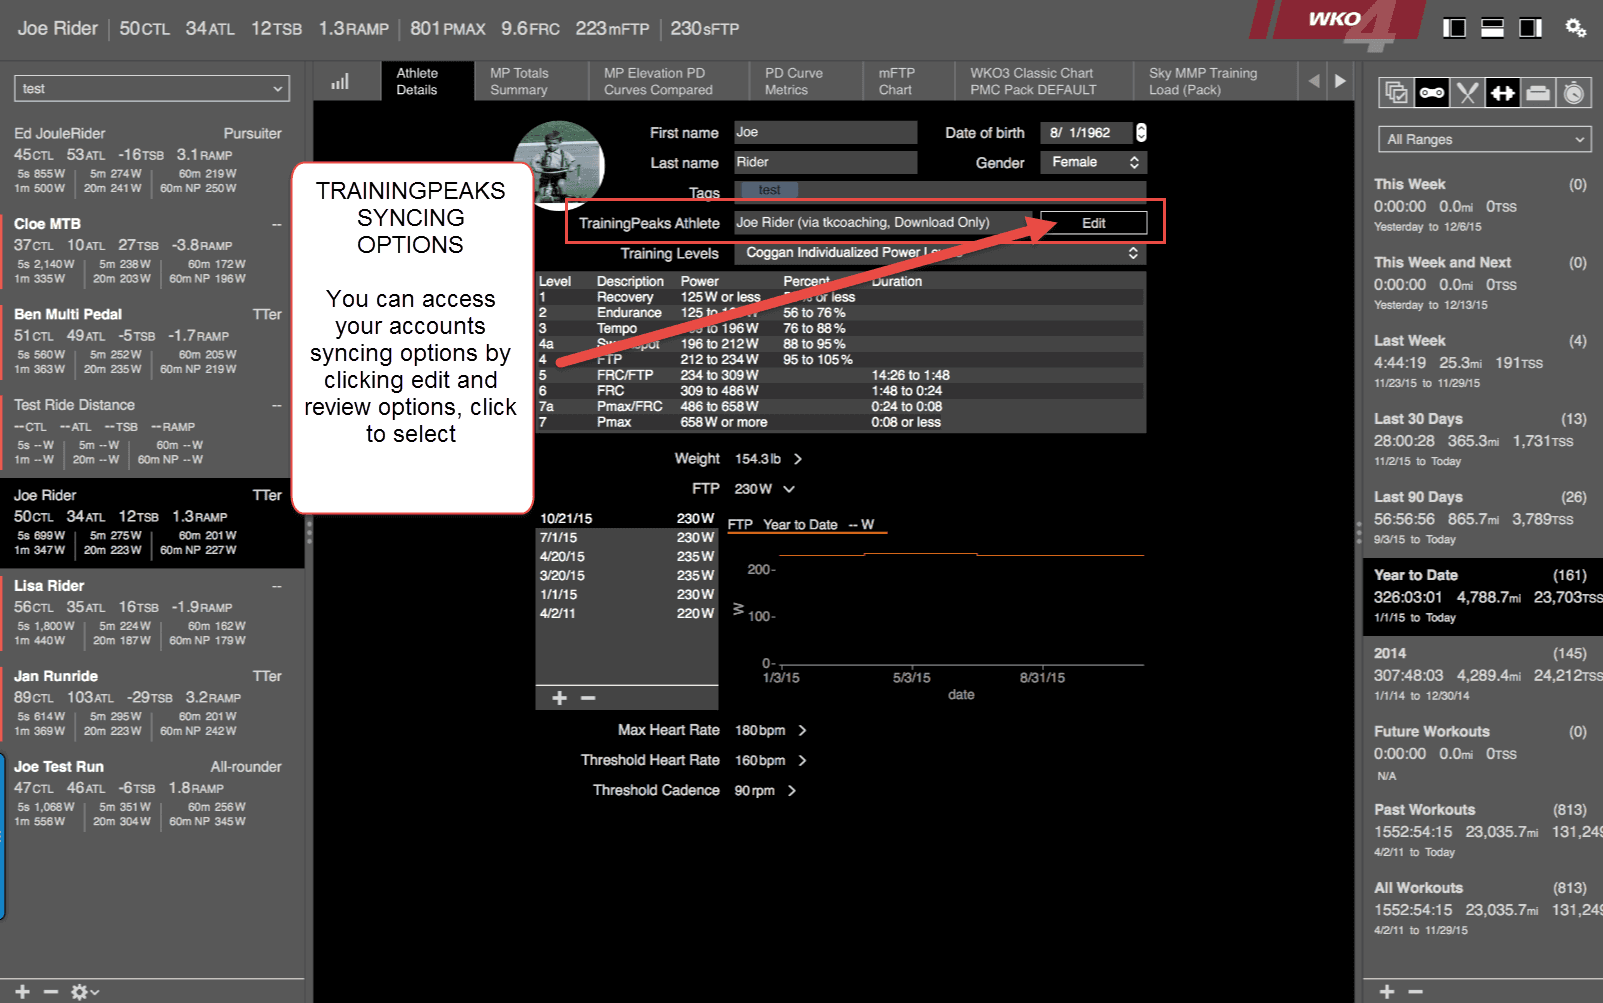
Task: Click the Last name field
Action: pos(826,162)
